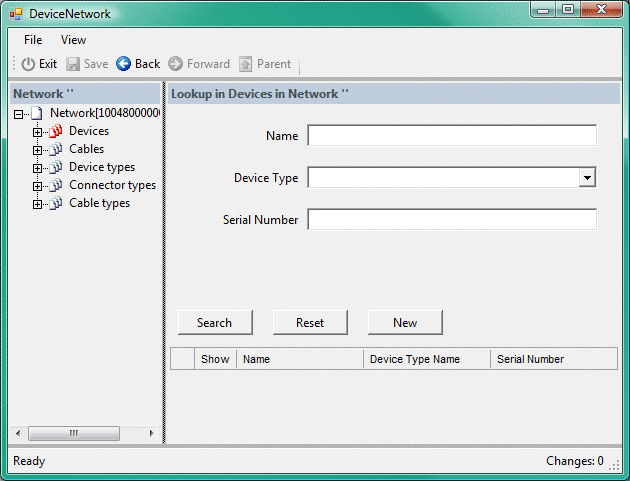The image size is (630, 481).
Task: Click the Exit power icon
Action: [x=28, y=64]
